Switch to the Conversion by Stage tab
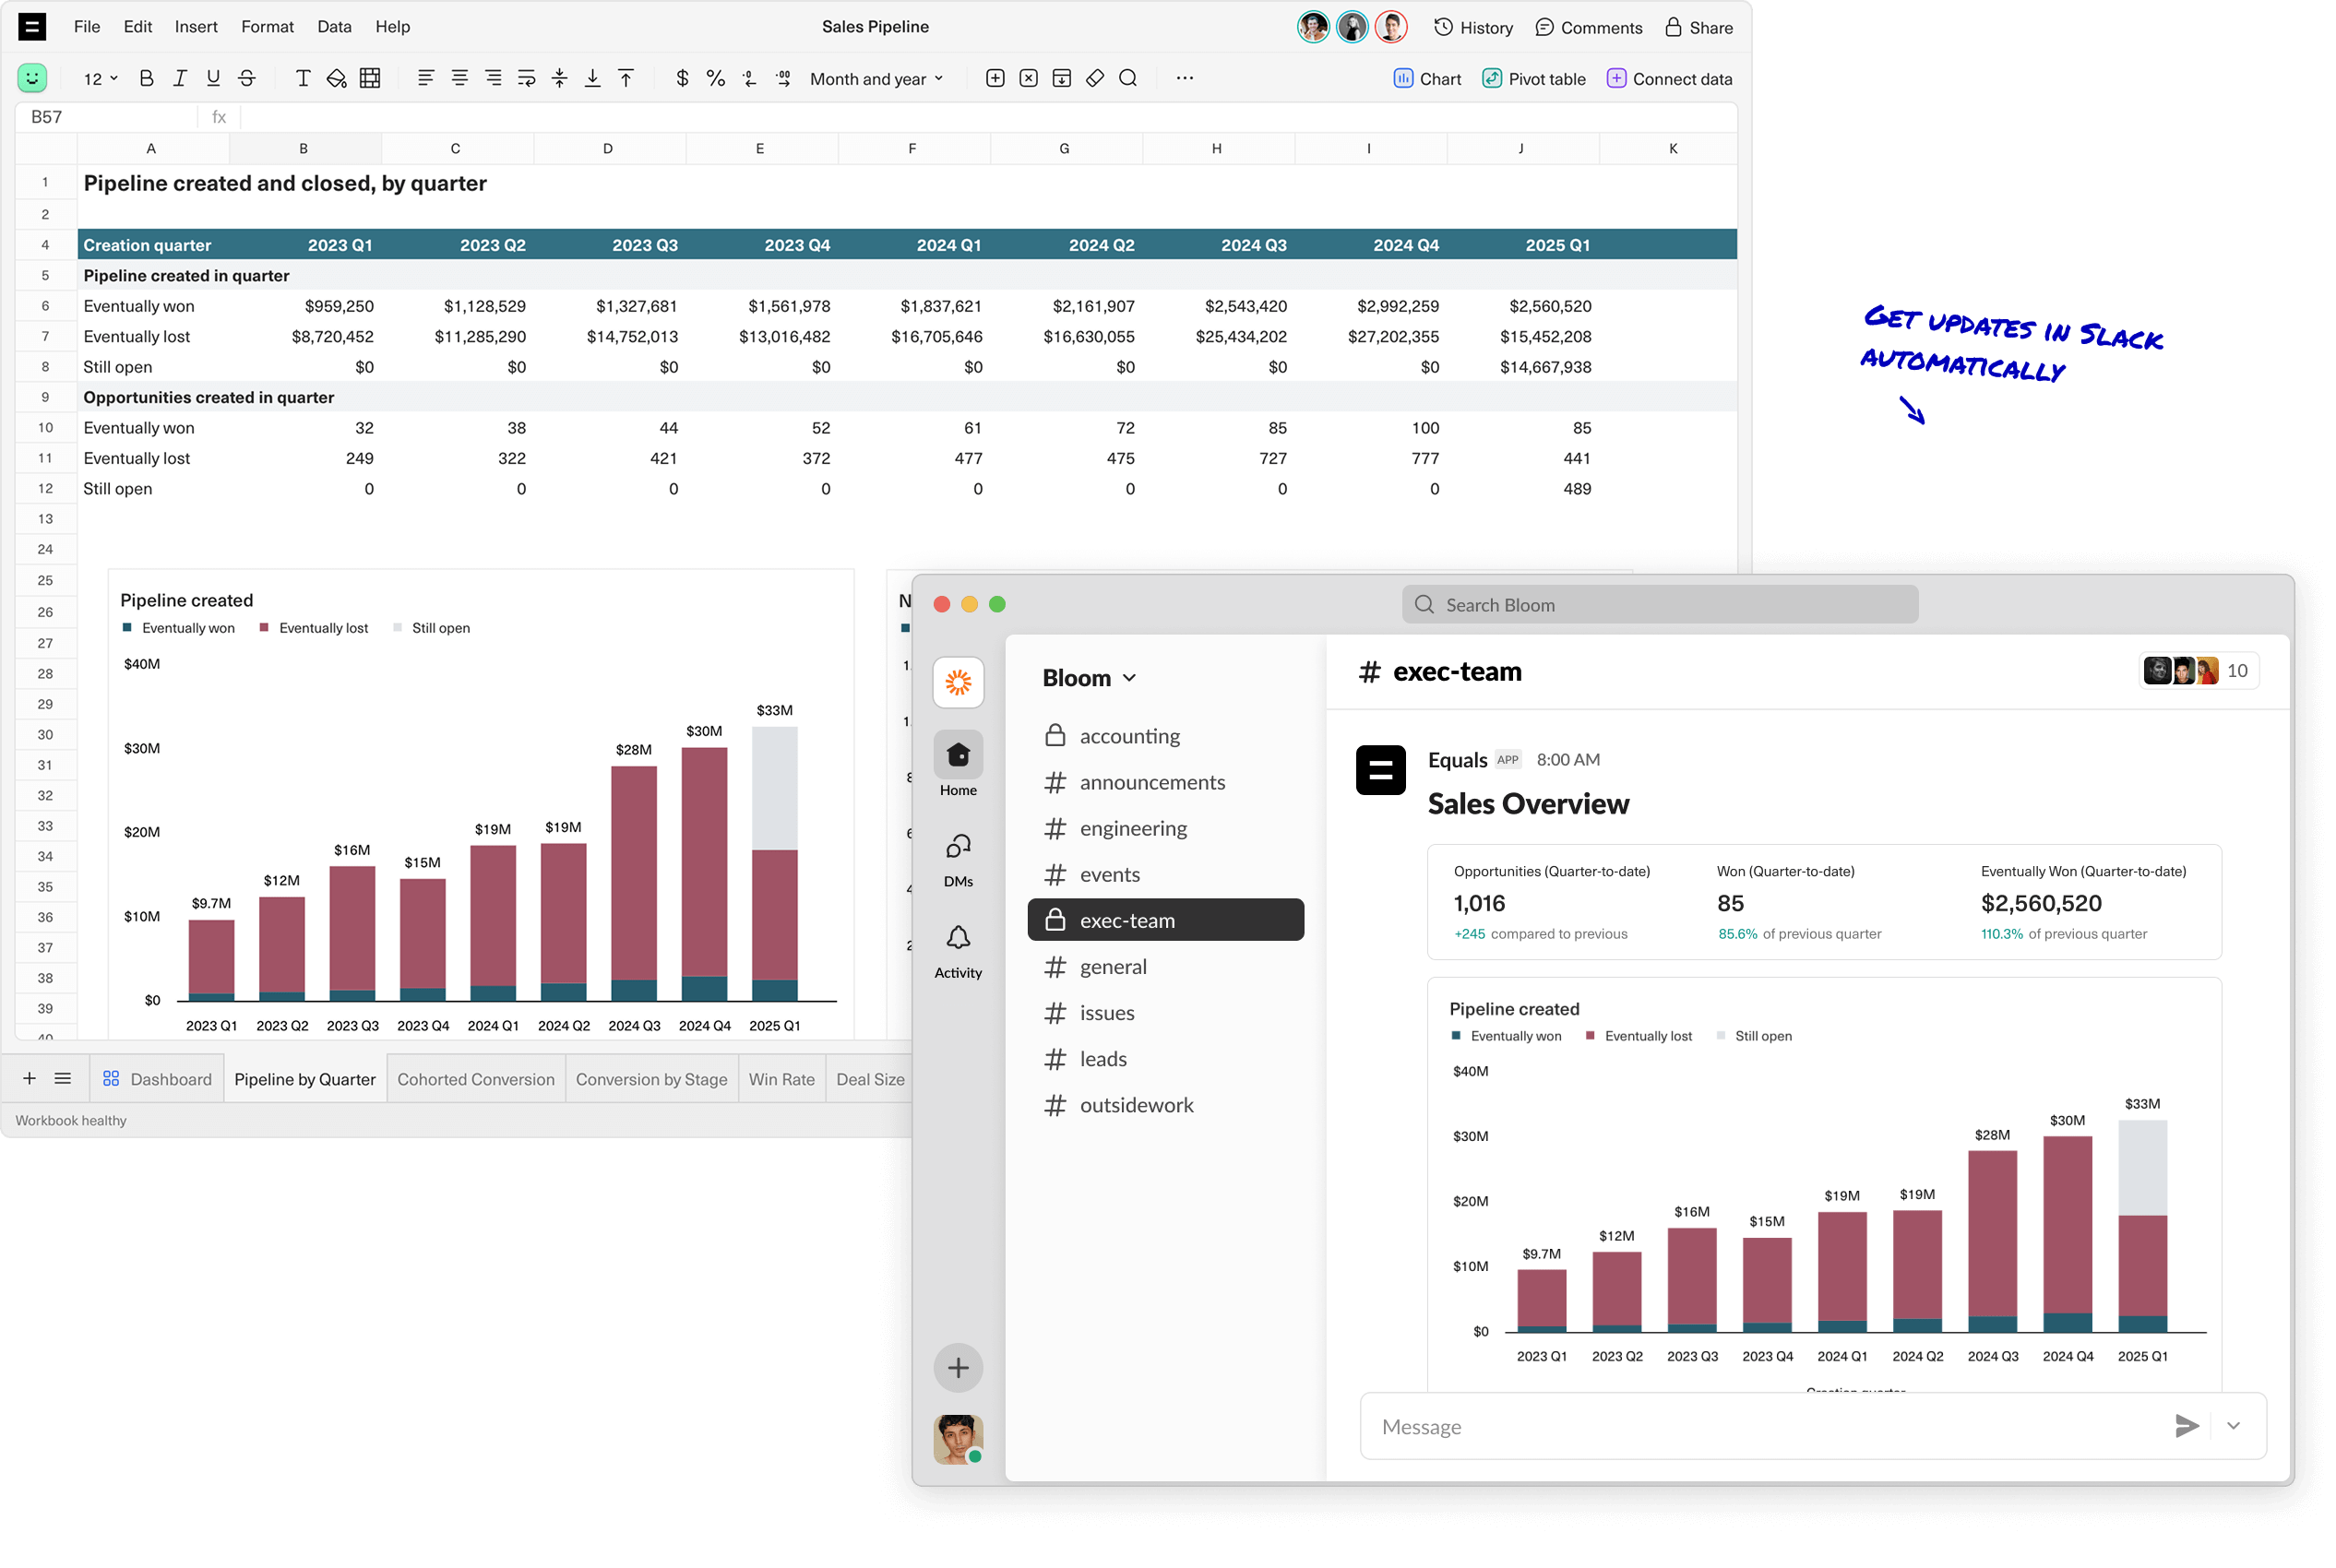The width and height of the screenshot is (2336, 1568). click(651, 1079)
